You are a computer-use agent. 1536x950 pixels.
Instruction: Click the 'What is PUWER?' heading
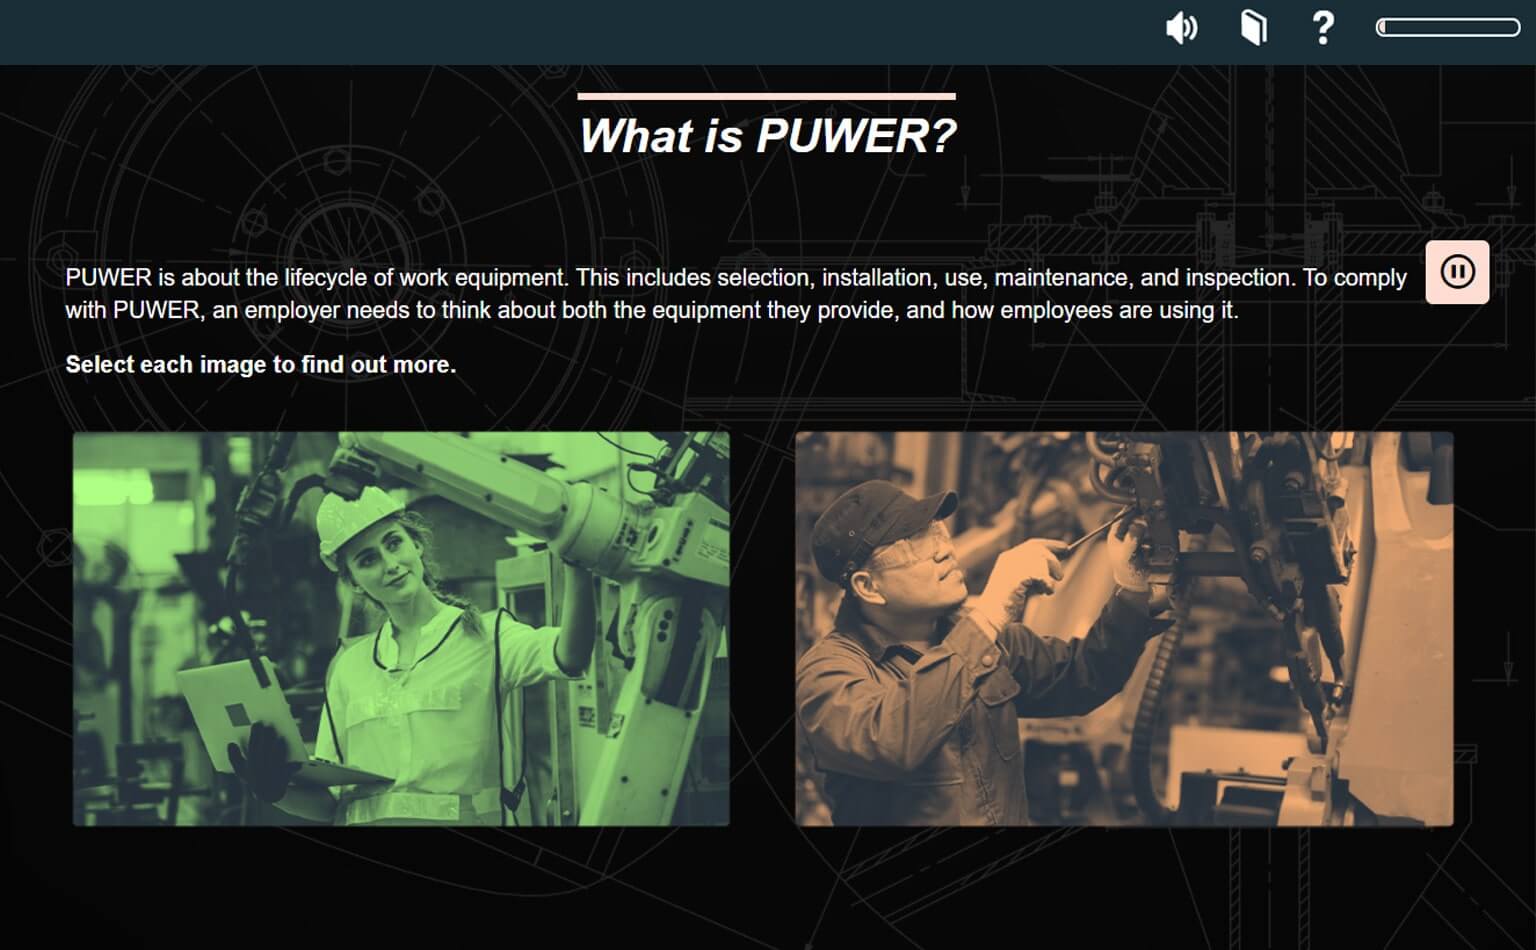[x=767, y=136]
